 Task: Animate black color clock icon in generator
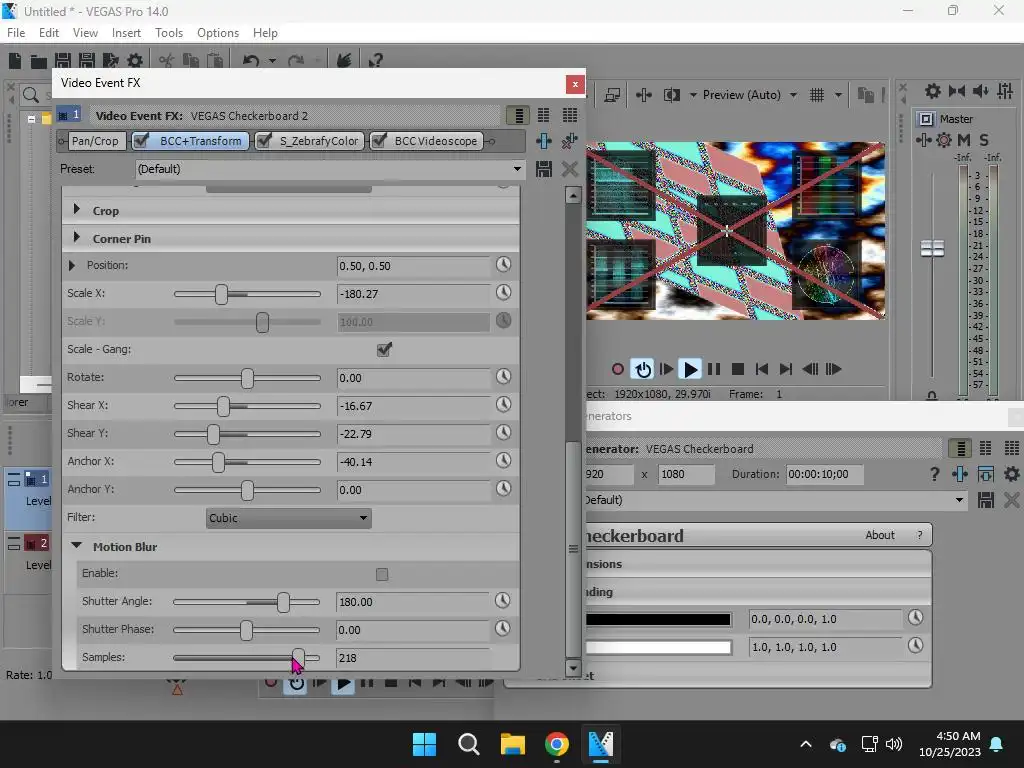(916, 618)
